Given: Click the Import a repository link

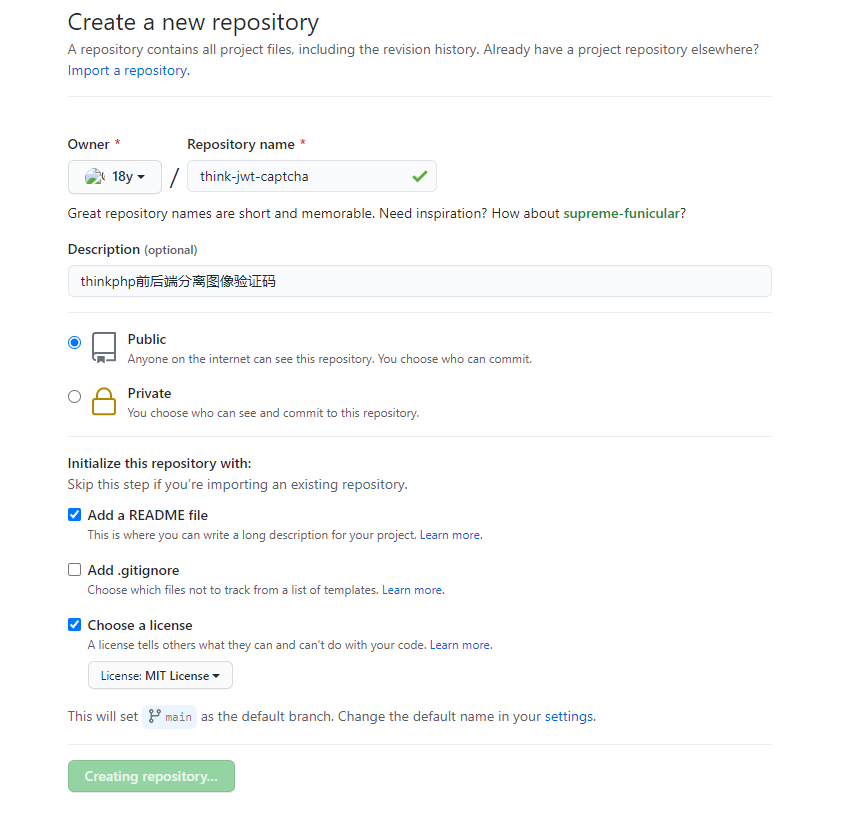Looking at the screenshot, I should (x=128, y=71).
